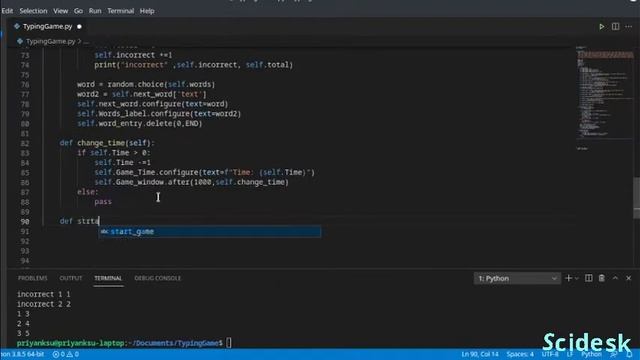The height and width of the screenshot is (360, 640).
Task: Click the 'def change_time(self):' line
Action: [x=107, y=143]
